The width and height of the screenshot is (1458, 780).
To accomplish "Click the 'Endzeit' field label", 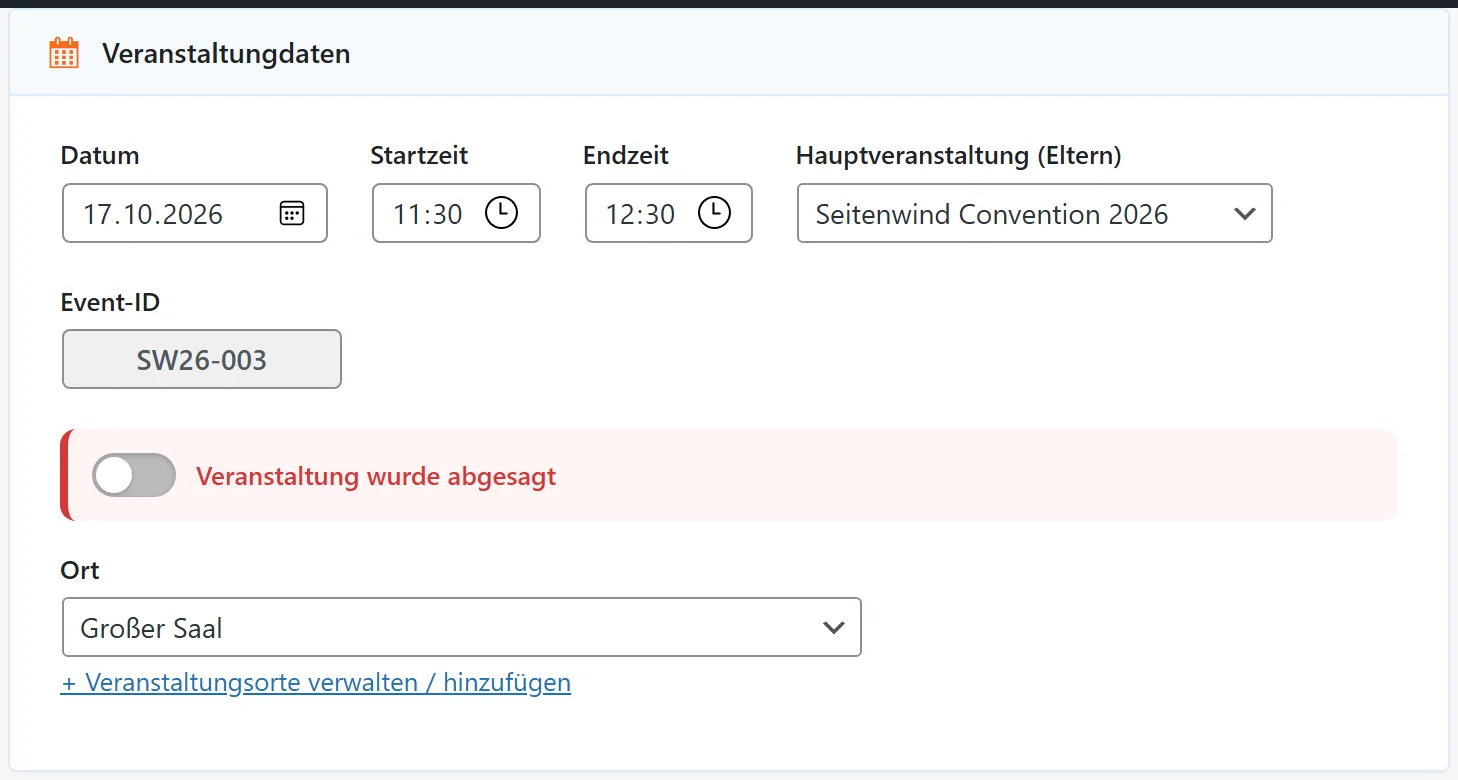I will (x=626, y=155).
